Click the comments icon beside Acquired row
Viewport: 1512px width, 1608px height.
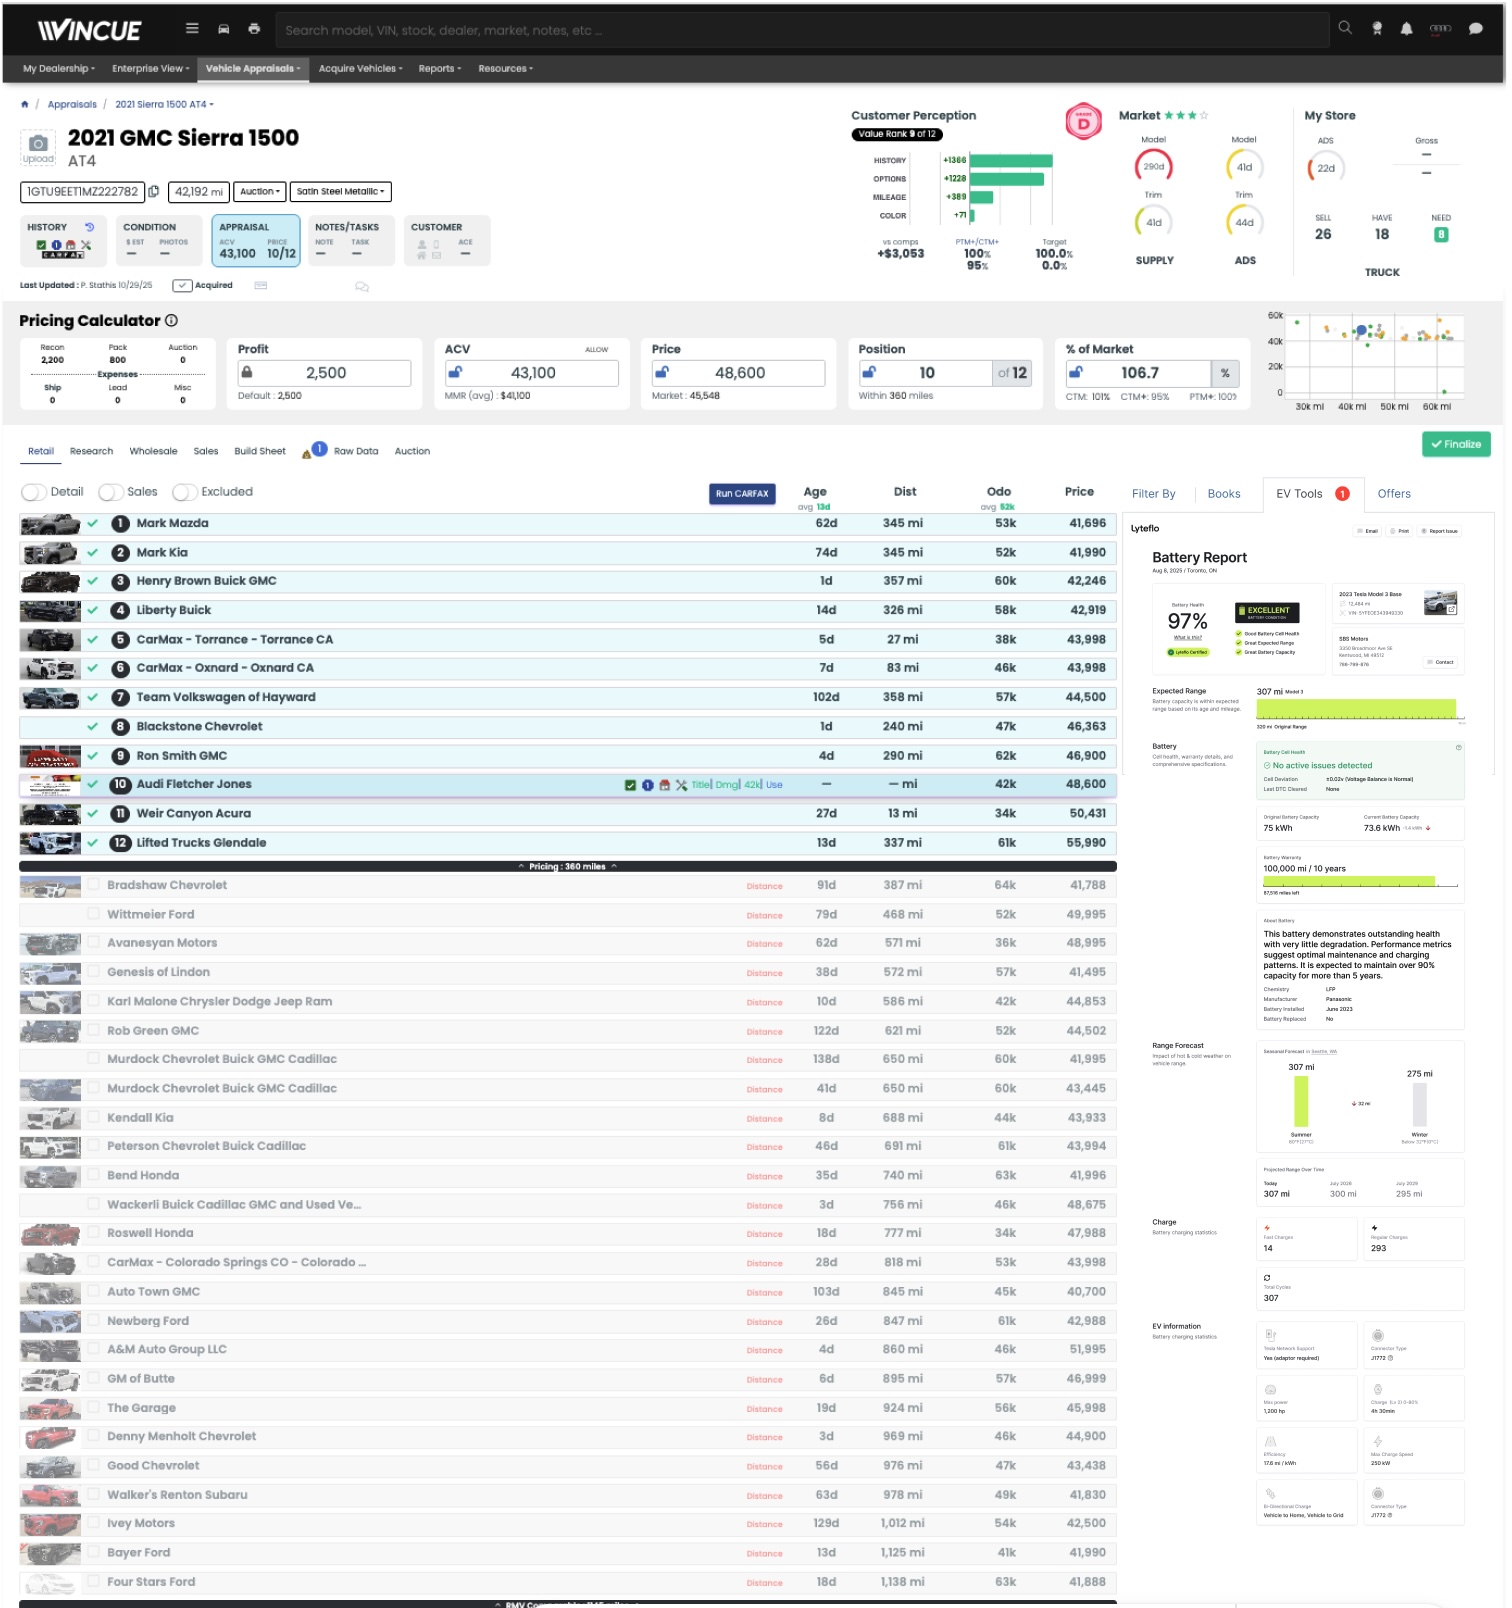coord(362,287)
